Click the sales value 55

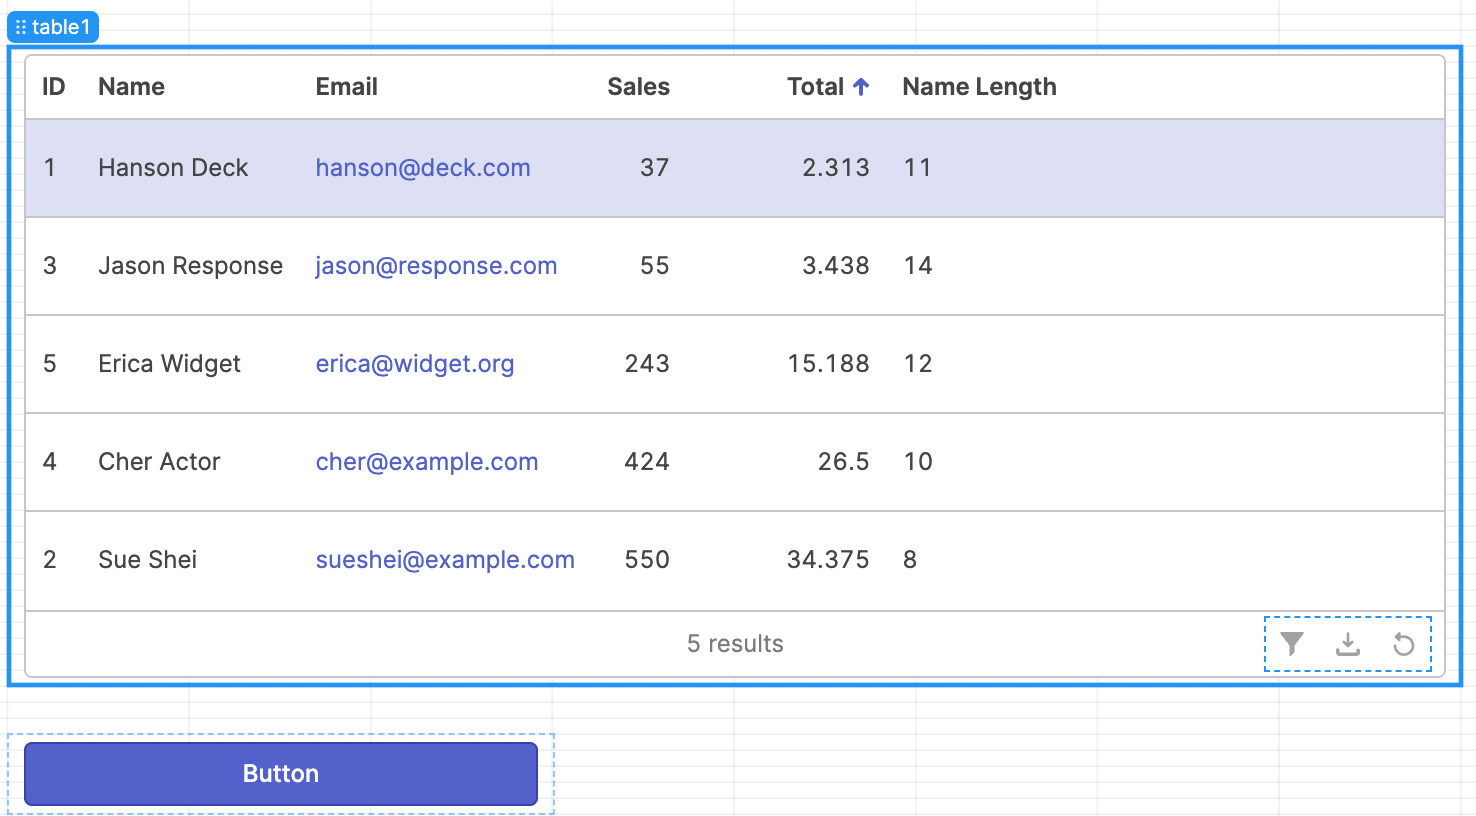[655, 266]
